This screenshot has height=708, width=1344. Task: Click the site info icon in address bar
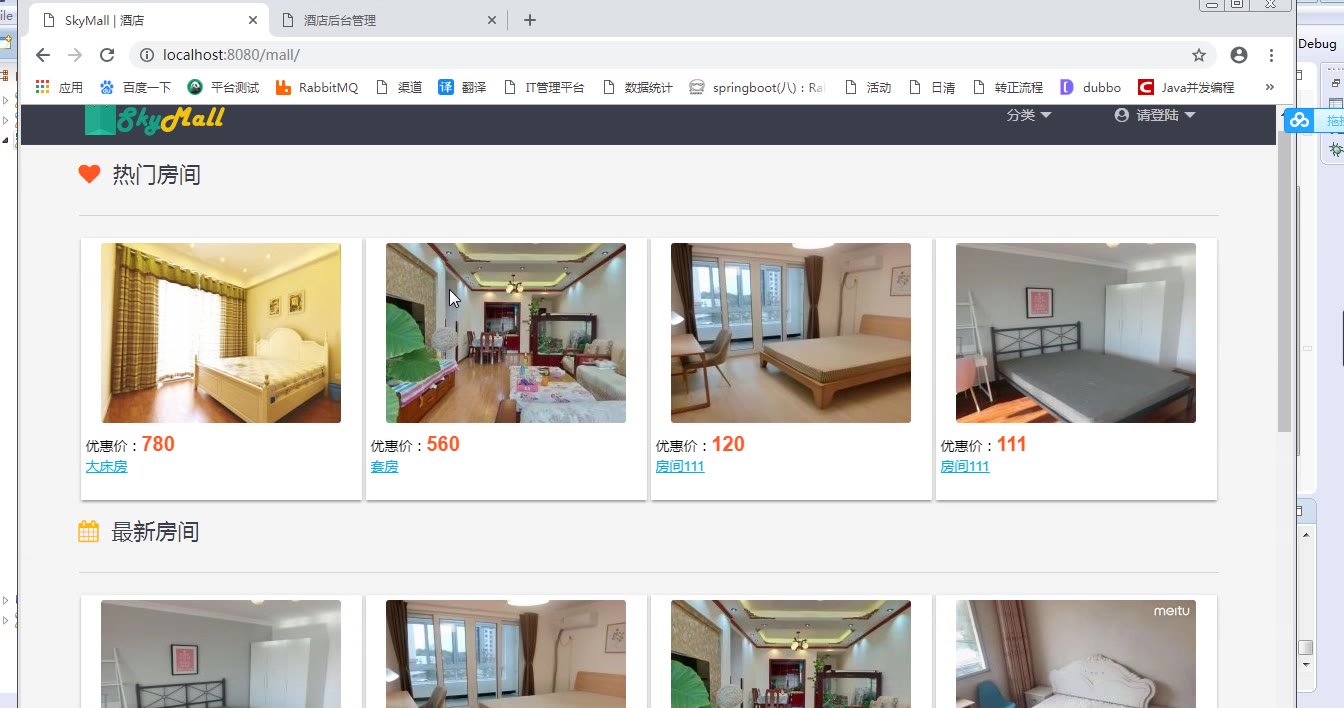(146, 55)
